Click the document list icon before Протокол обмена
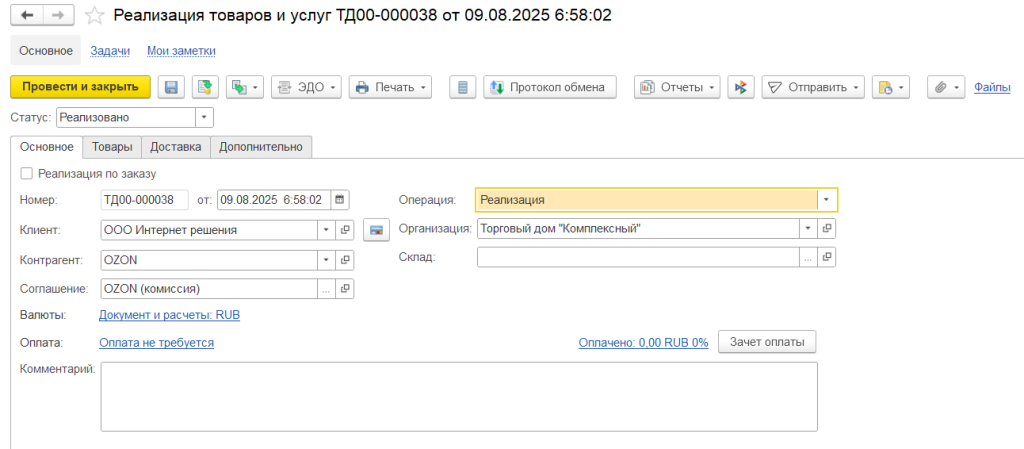The image size is (1024, 449). [x=462, y=87]
